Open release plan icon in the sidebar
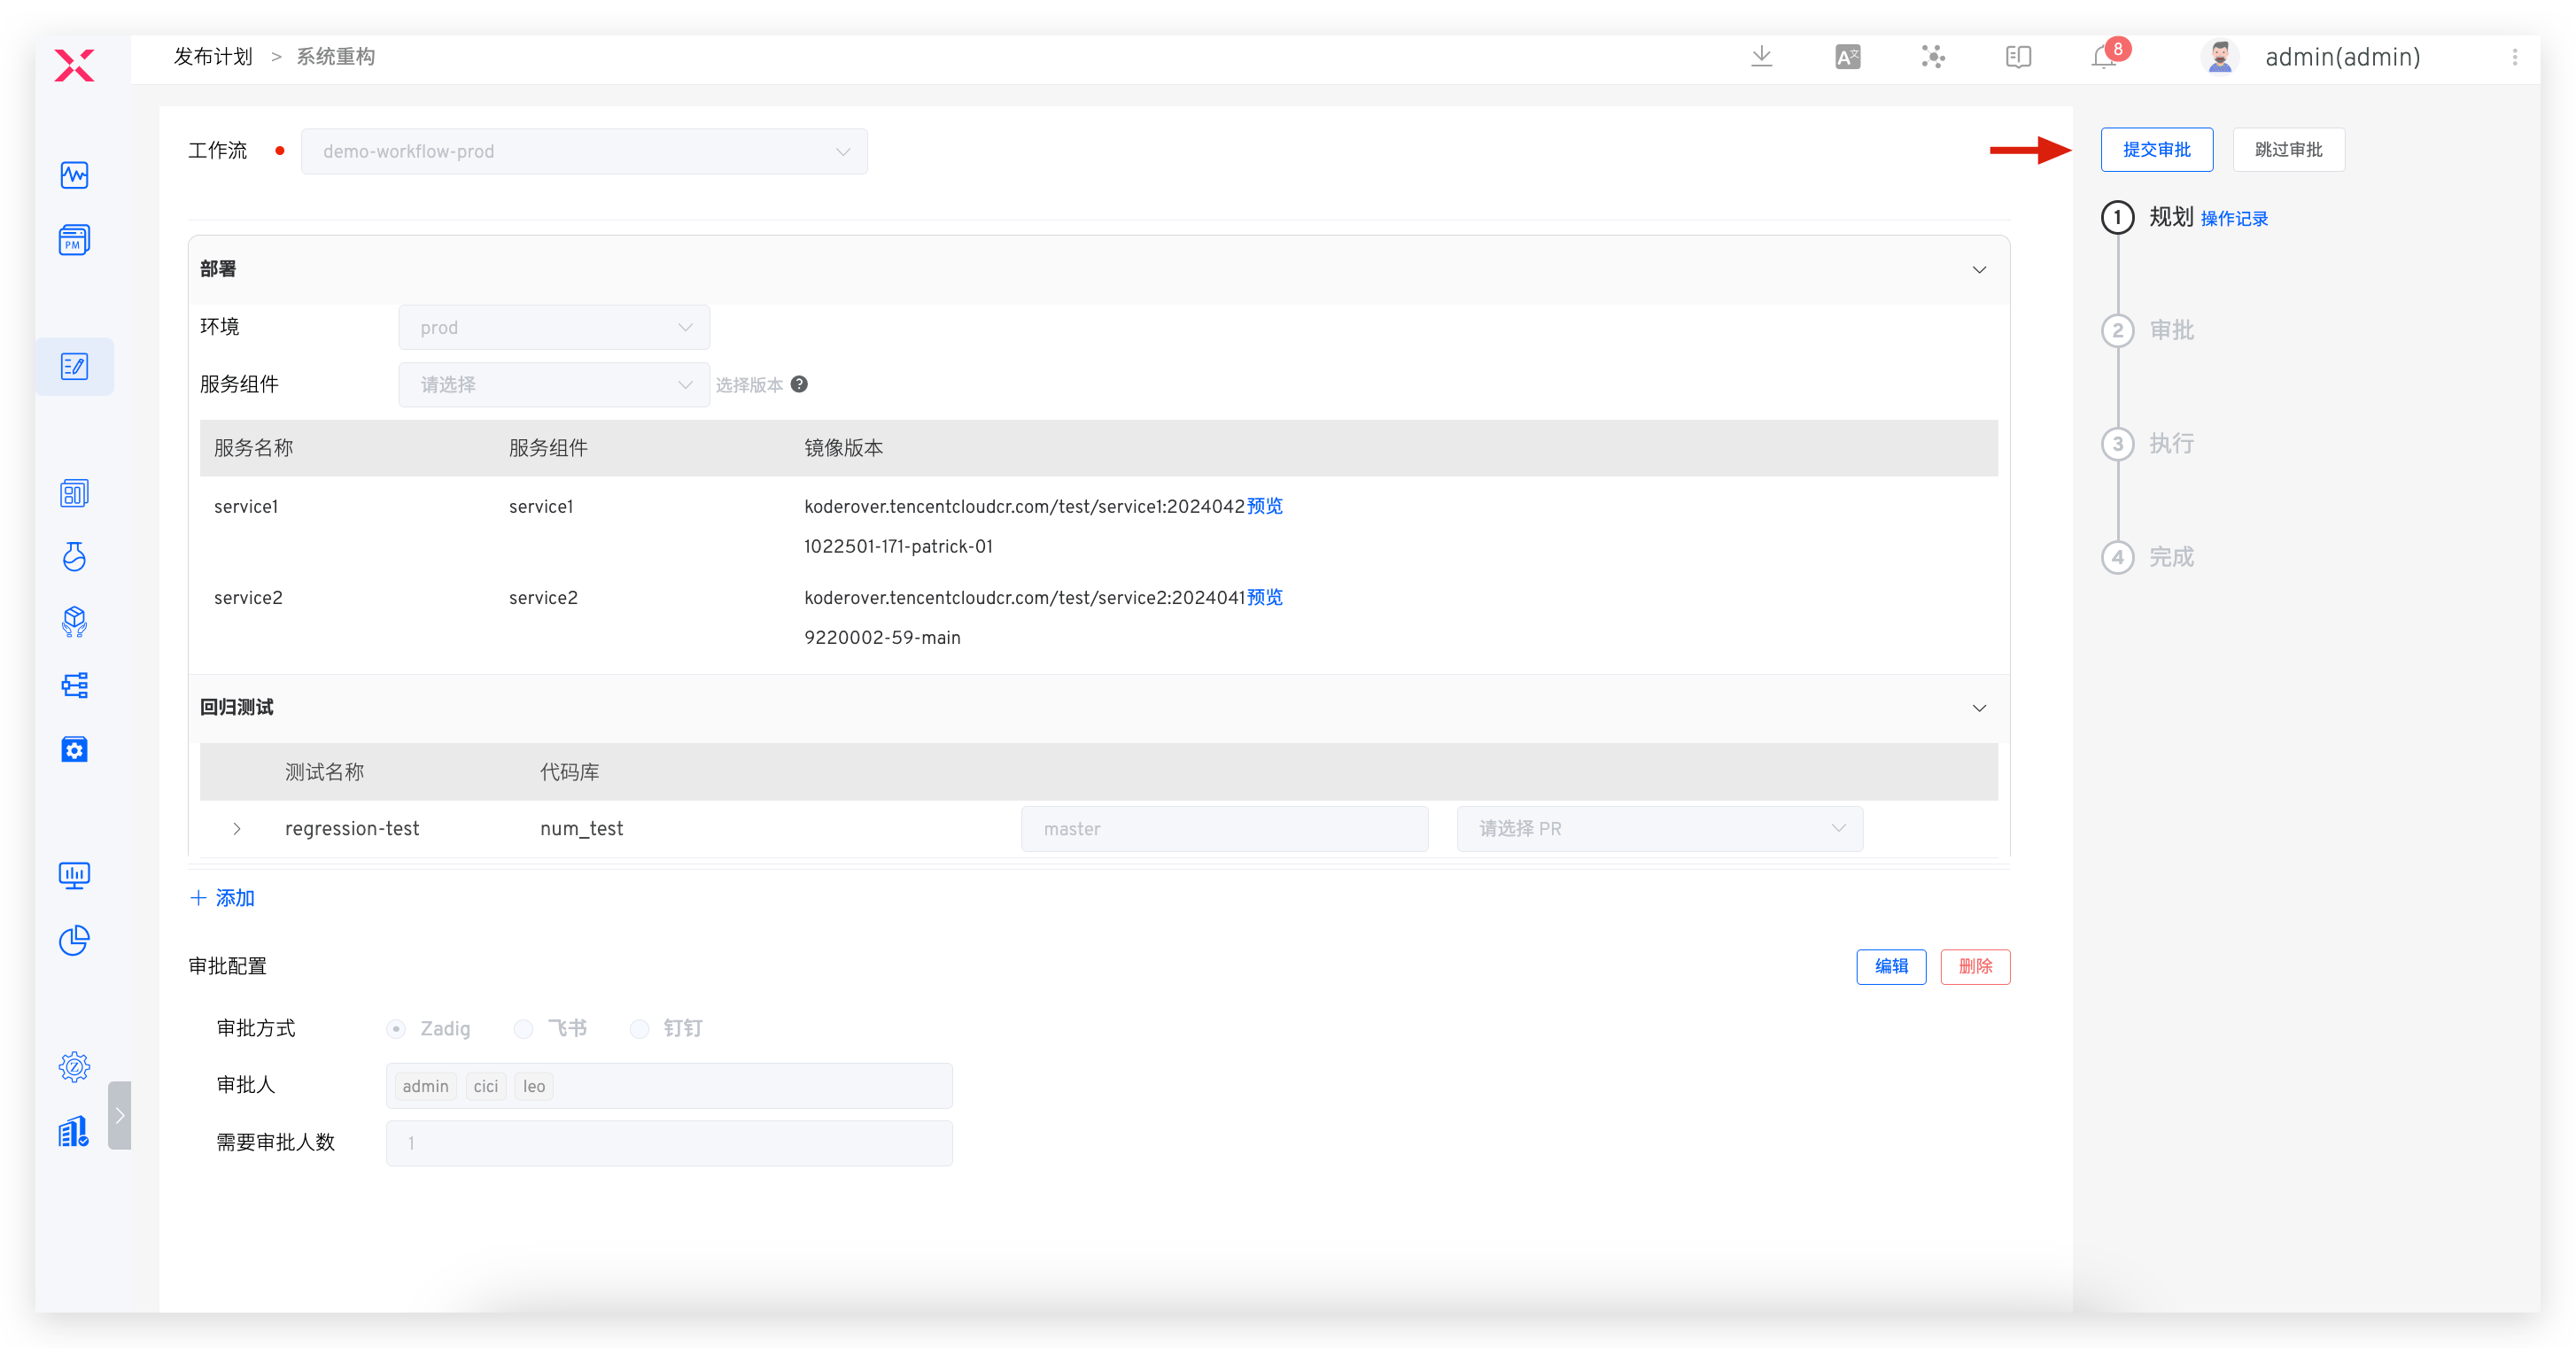The image size is (2576, 1348). (75, 367)
